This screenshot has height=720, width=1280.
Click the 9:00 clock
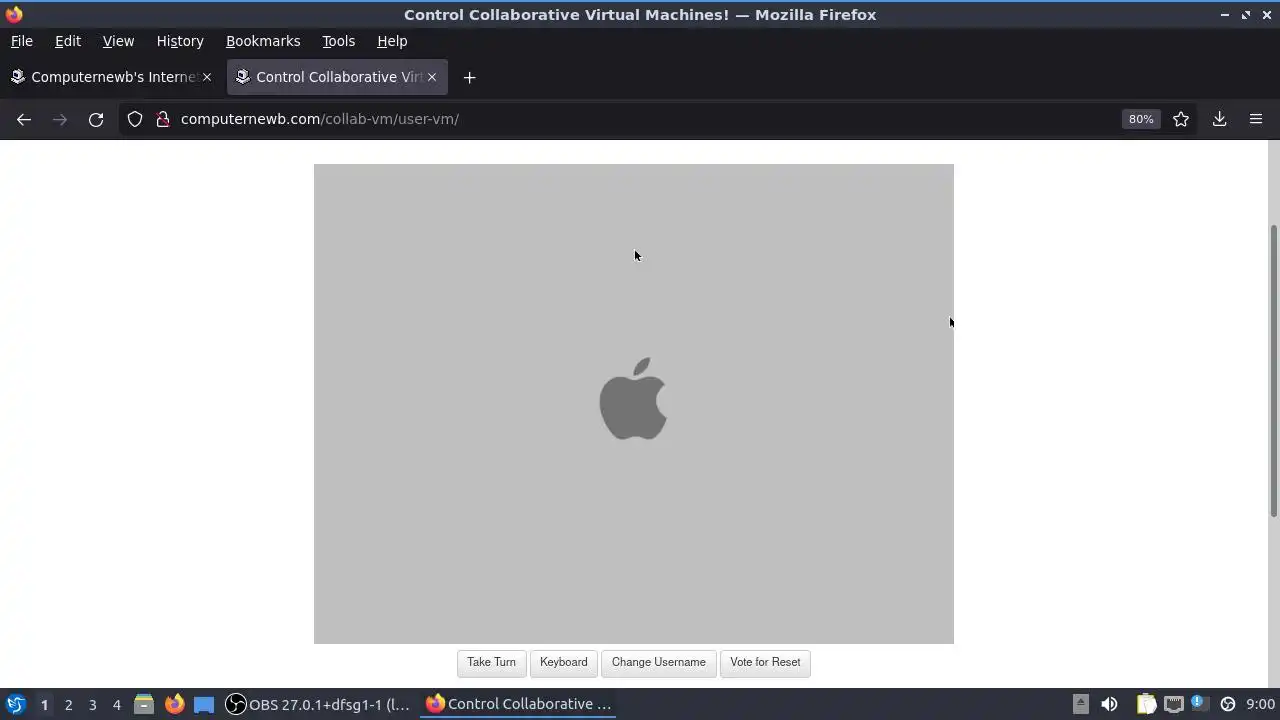point(1260,704)
